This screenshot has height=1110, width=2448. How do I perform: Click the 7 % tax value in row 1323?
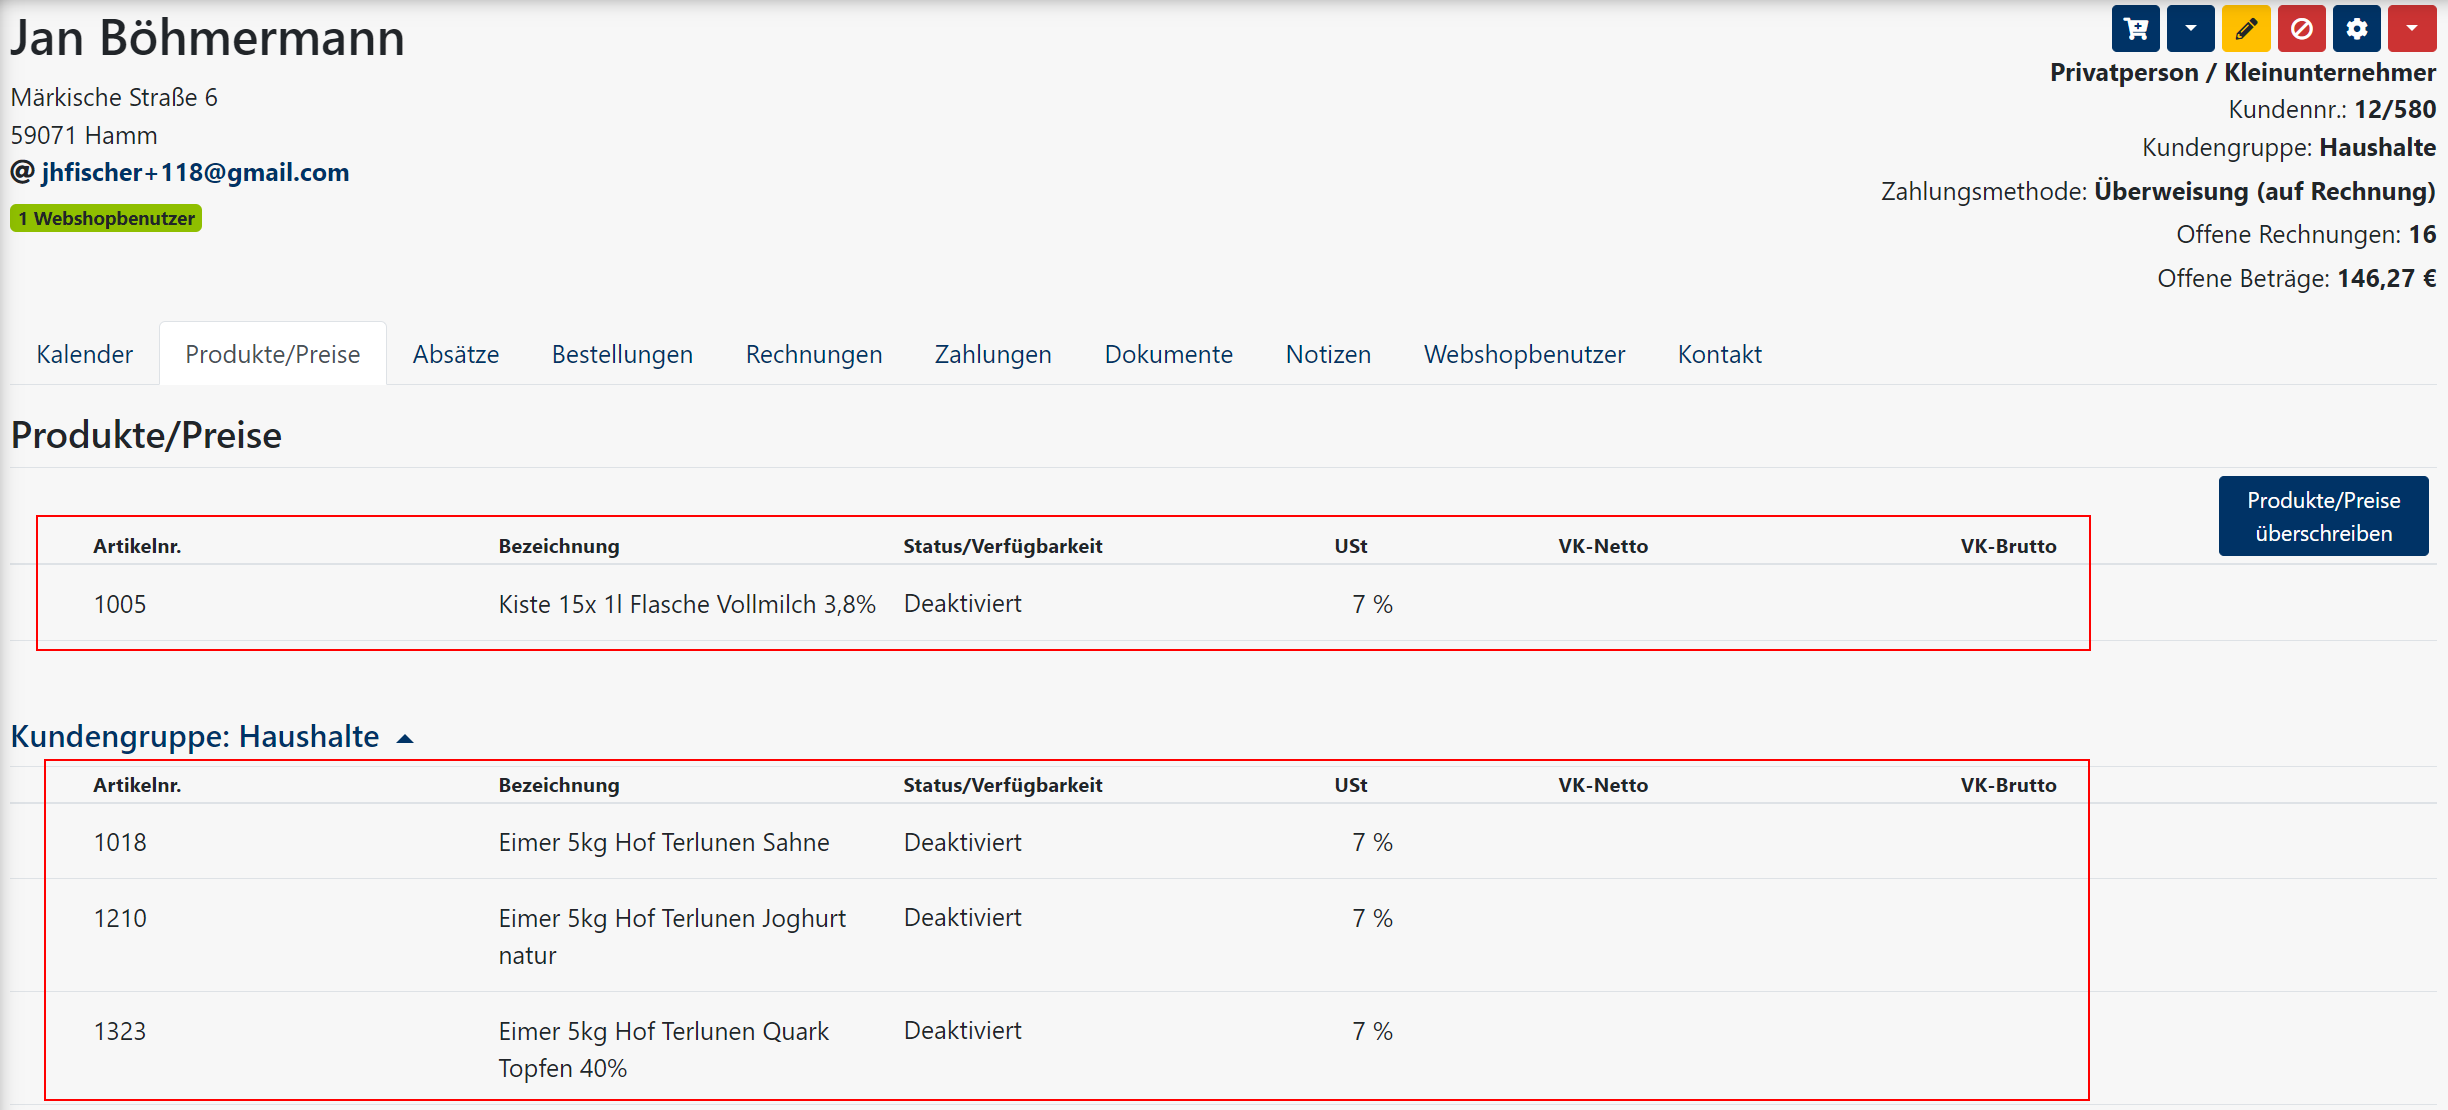1372,1031
